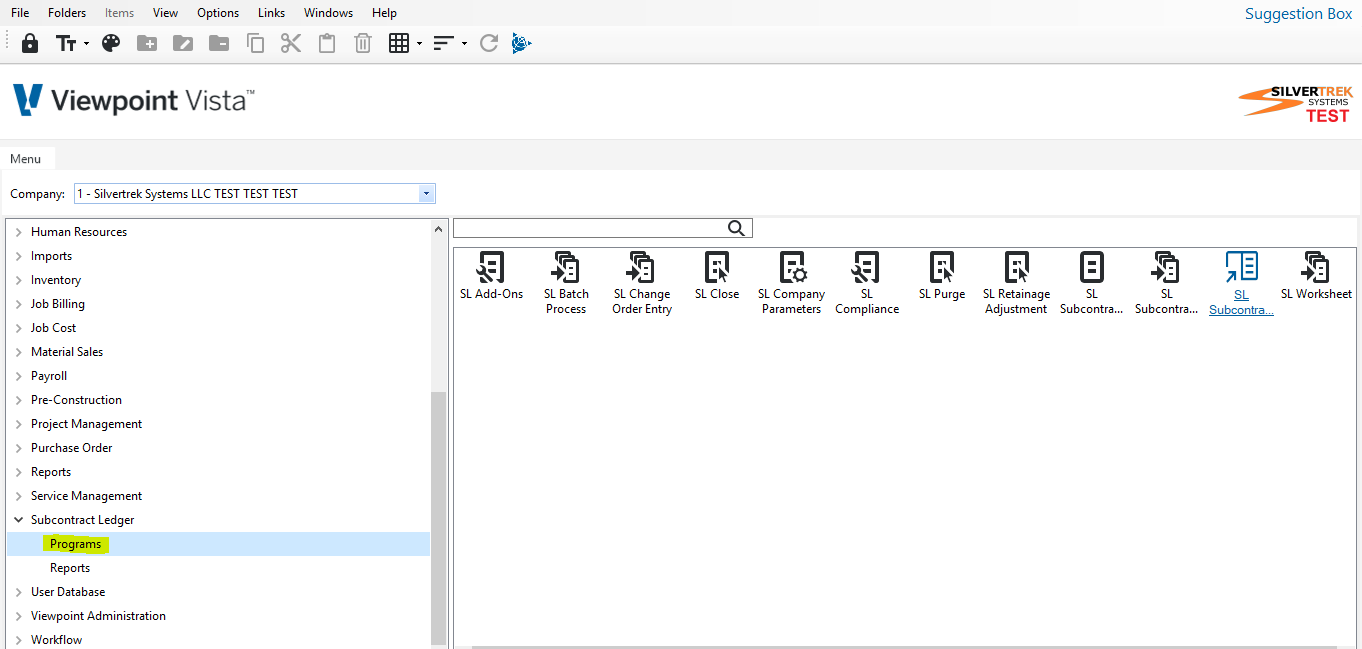Screen dimensions: 1362x649
Task: Click the module tree vertical scrollbar thumb
Action: 439,518
